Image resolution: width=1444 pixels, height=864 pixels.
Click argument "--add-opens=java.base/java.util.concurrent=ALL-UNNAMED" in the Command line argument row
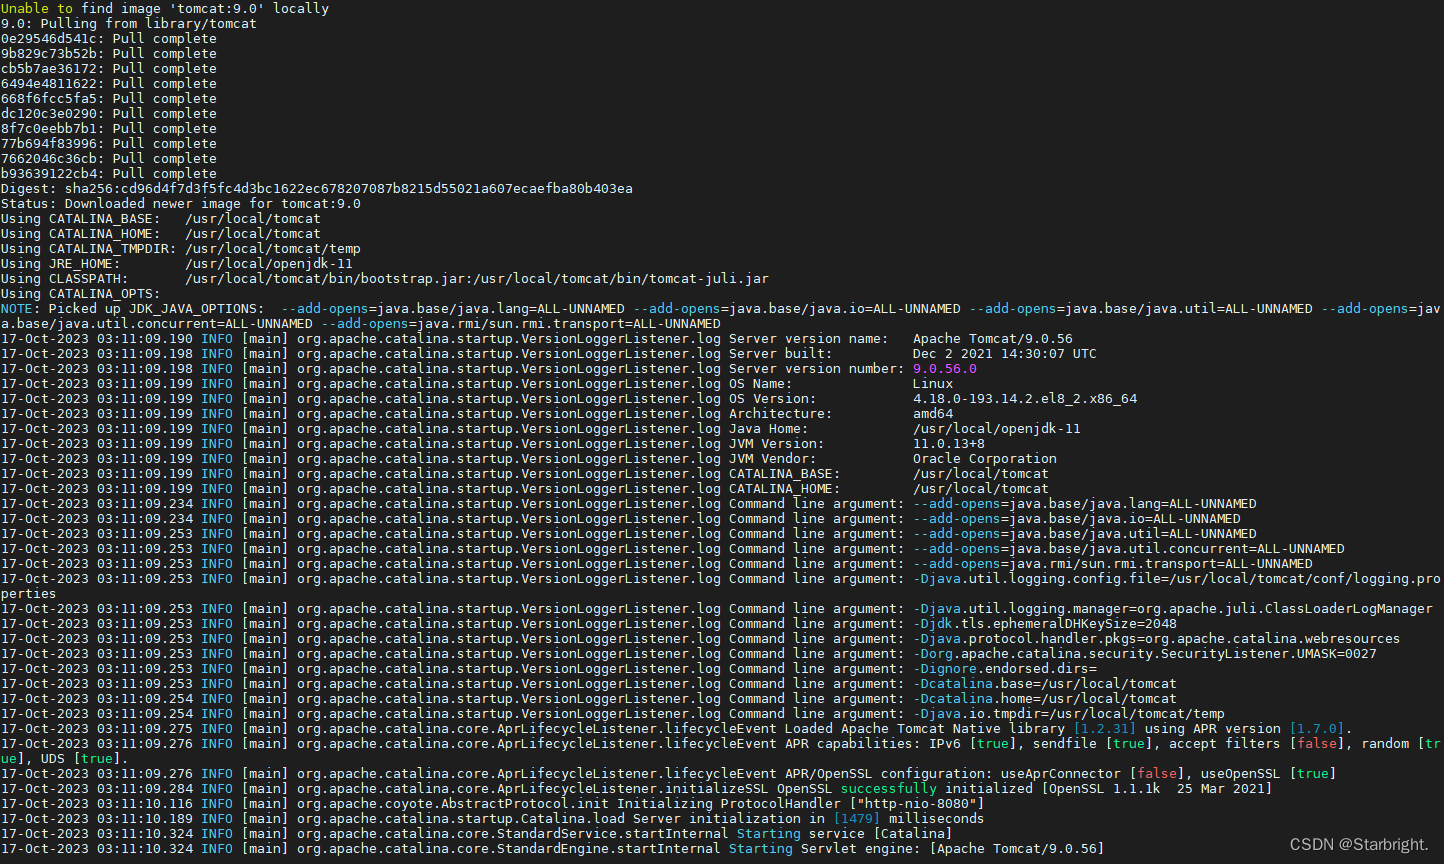point(1129,548)
